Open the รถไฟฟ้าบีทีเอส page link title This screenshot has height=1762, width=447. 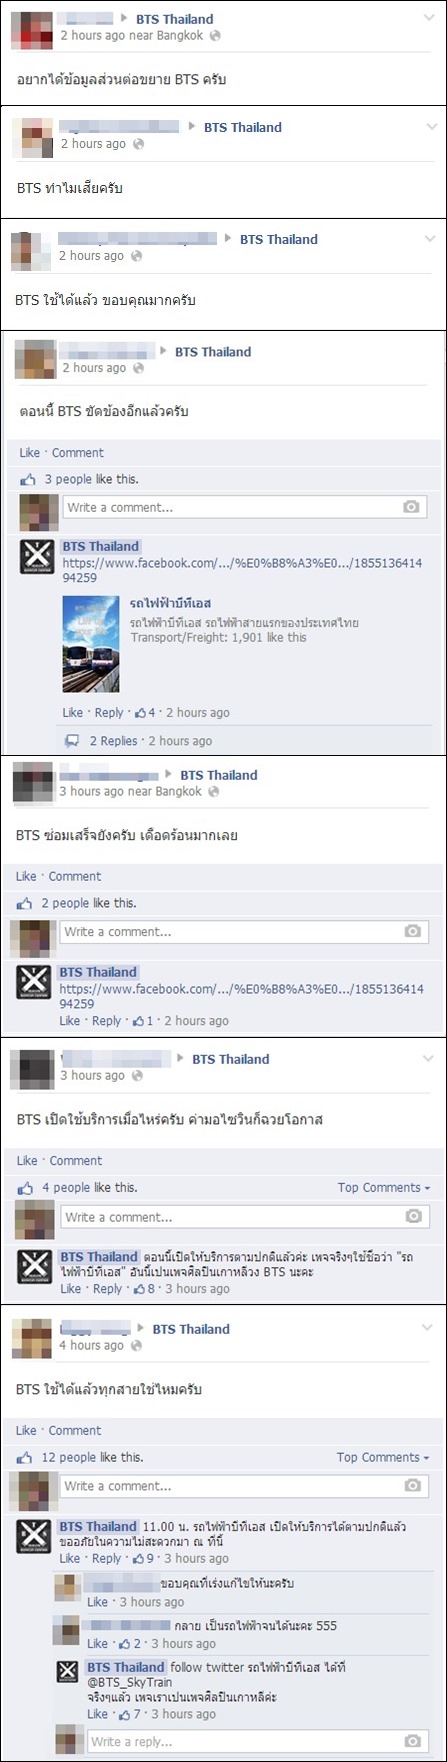pos(171,604)
